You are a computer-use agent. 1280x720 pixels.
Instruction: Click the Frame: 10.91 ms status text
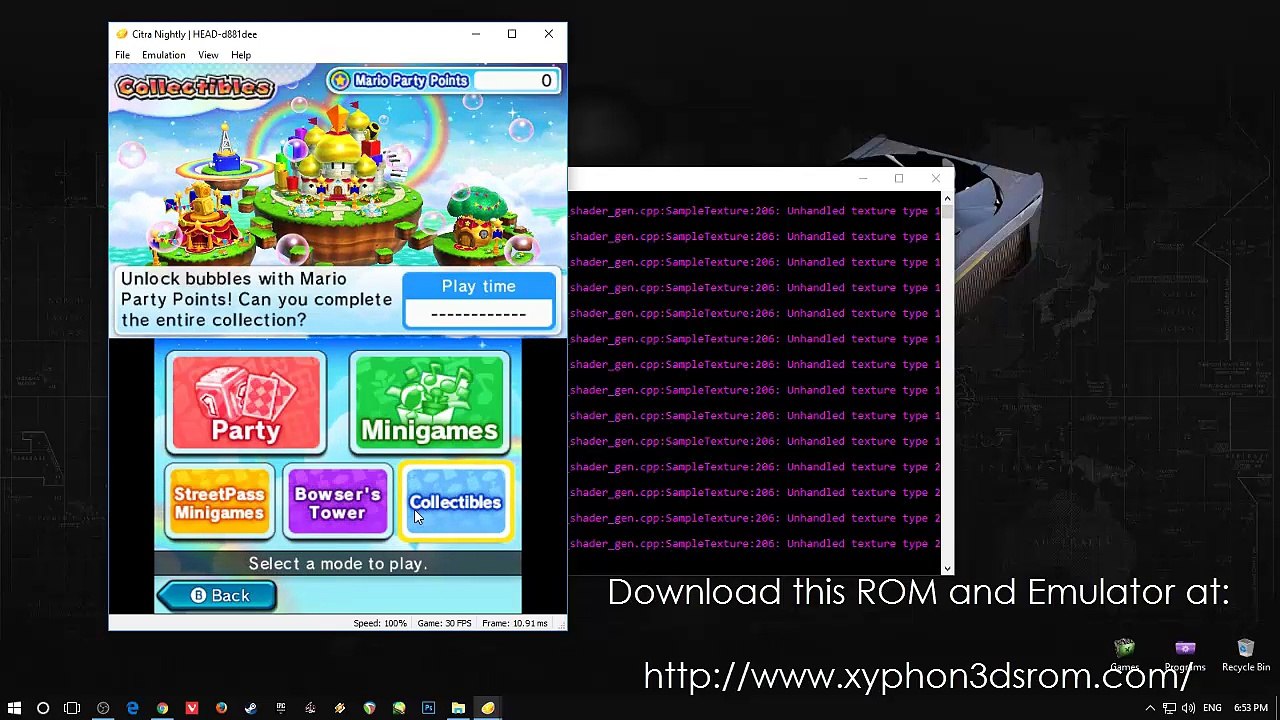pyautogui.click(x=515, y=623)
